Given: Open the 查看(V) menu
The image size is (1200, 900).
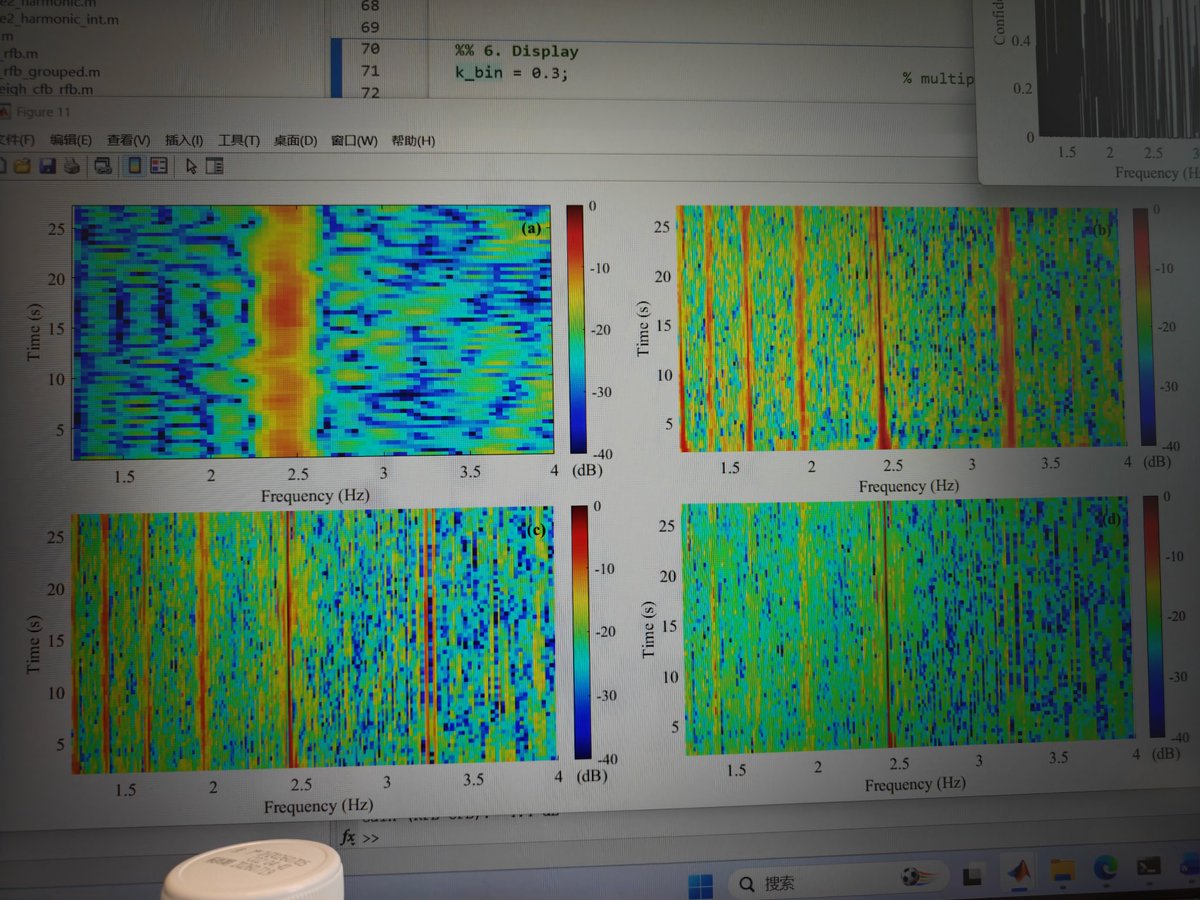Looking at the screenshot, I should 128,141.
